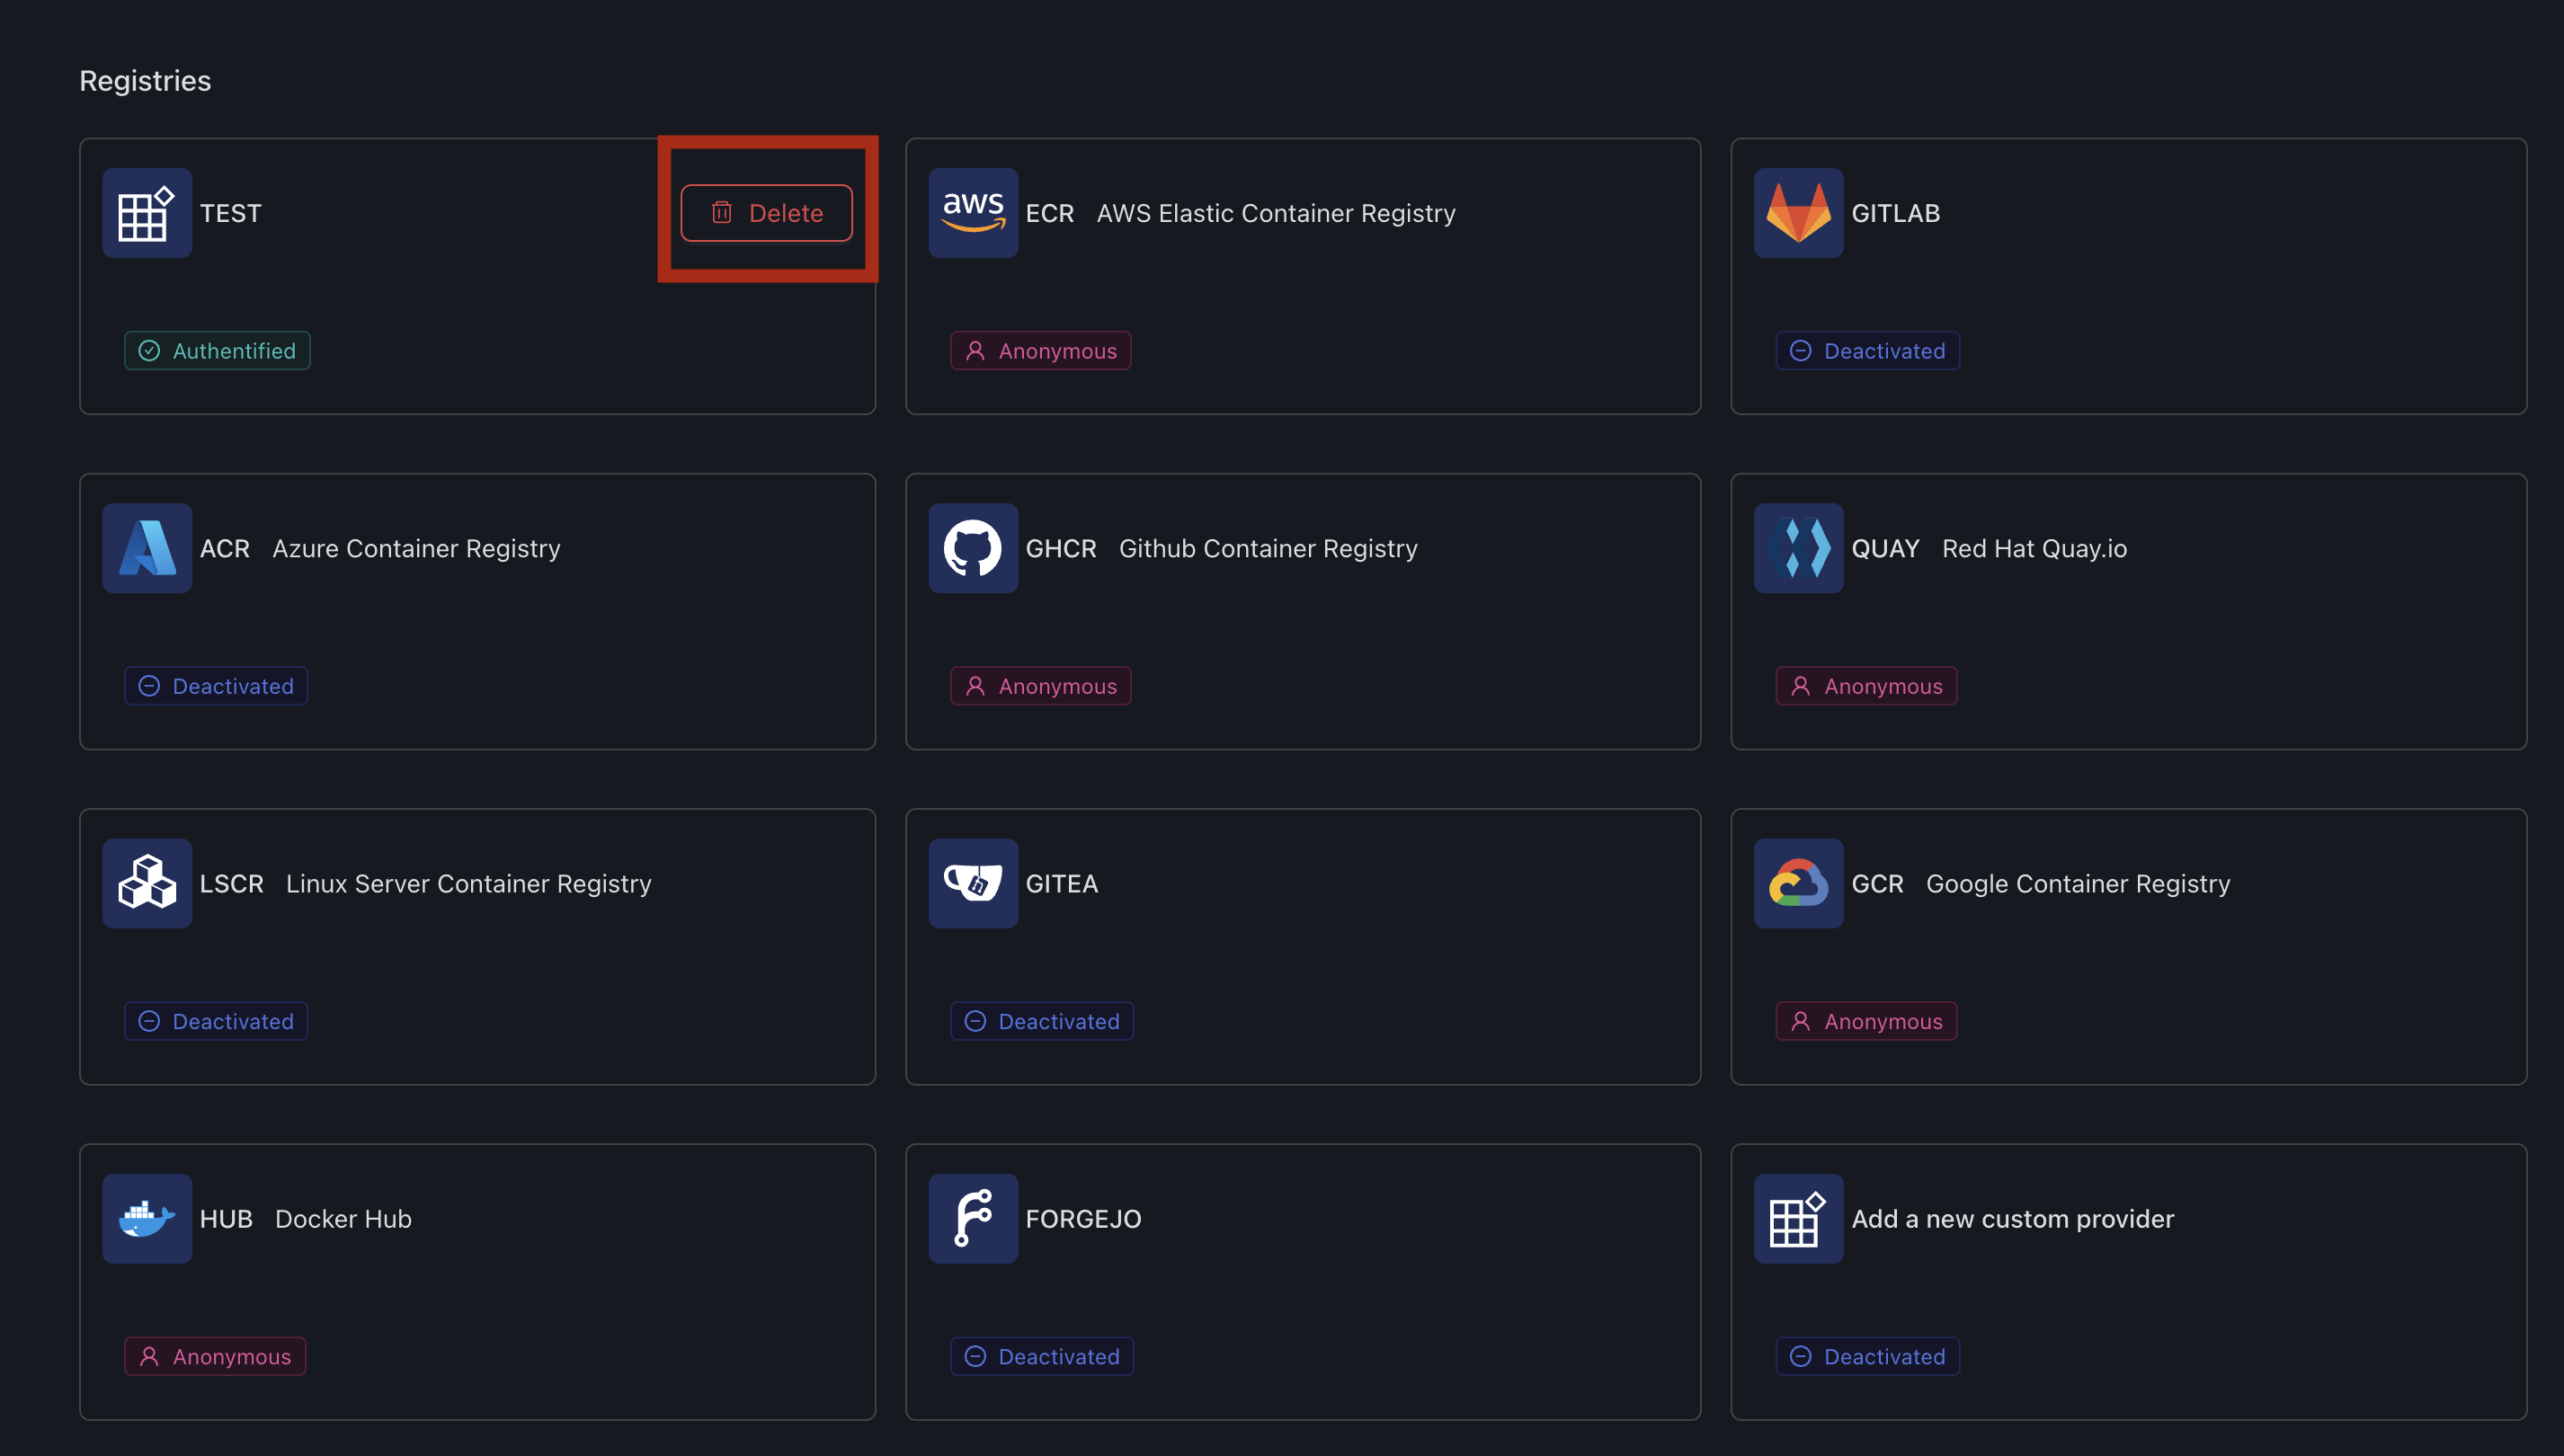Viewport: 2564px width, 1456px height.
Task: Click the grid icon for new custom provider
Action: [1798, 1218]
